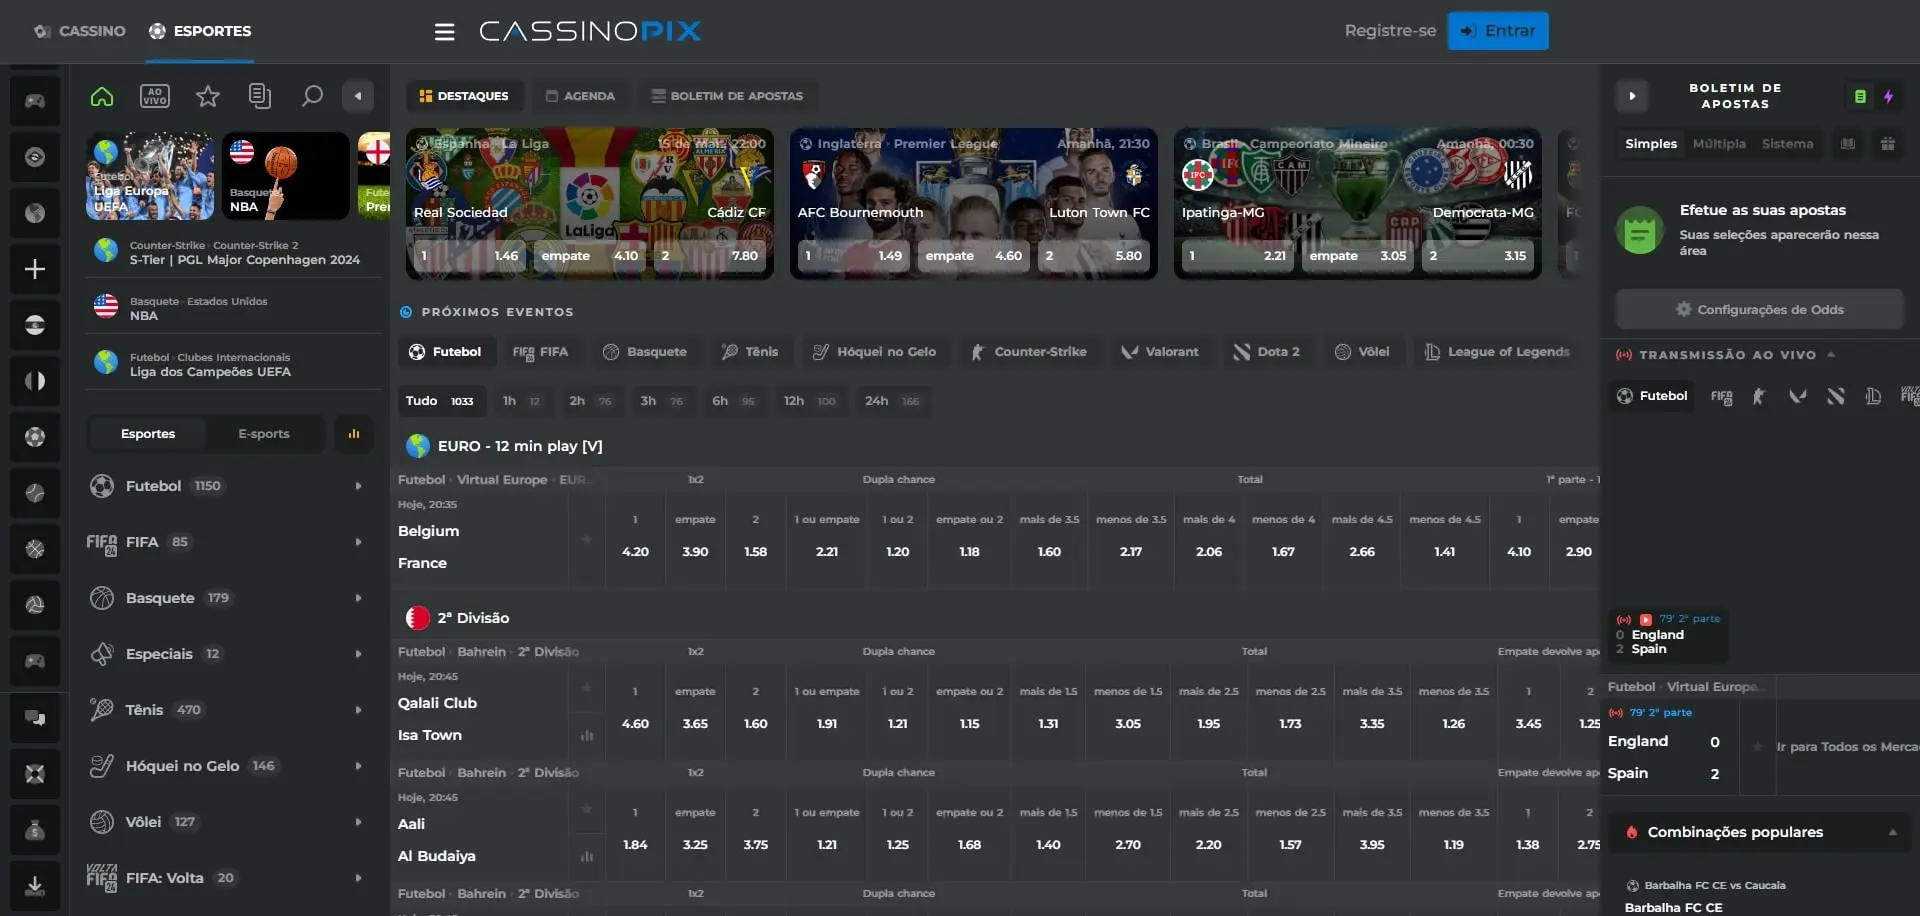Viewport: 1920px width, 916px height.
Task: Favorite the Belgium vs France match star
Action: tap(588, 538)
